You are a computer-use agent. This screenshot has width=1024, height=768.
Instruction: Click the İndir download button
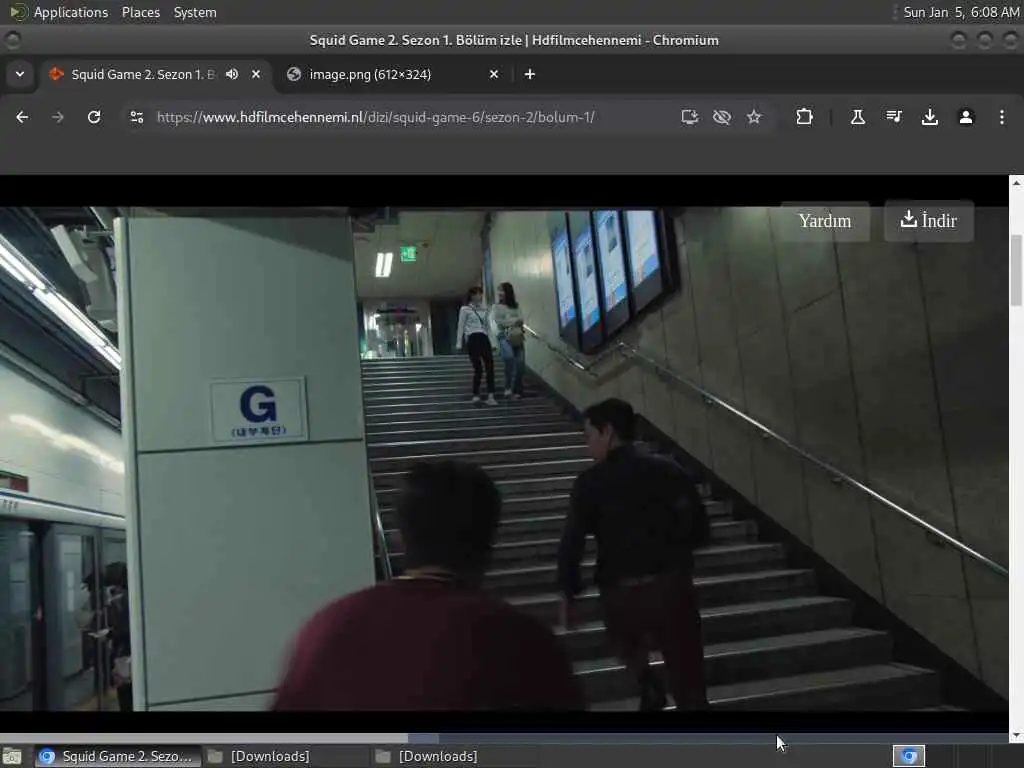point(929,221)
